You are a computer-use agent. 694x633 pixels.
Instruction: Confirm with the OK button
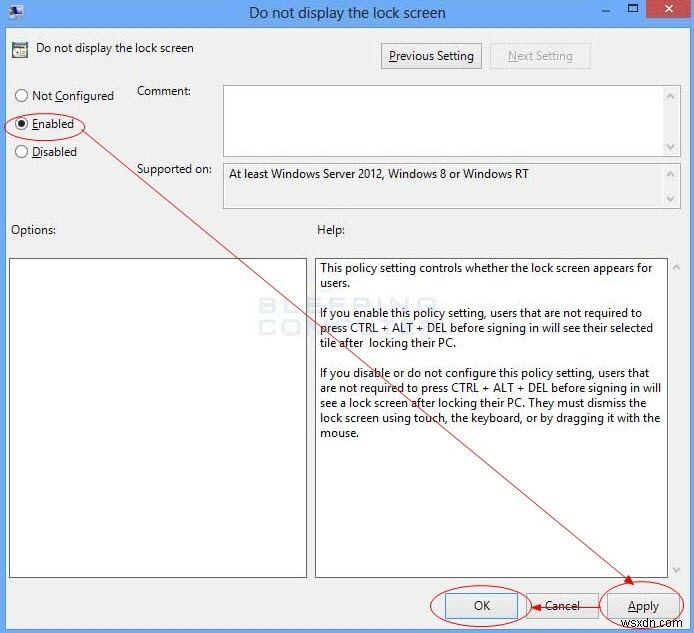click(x=482, y=606)
